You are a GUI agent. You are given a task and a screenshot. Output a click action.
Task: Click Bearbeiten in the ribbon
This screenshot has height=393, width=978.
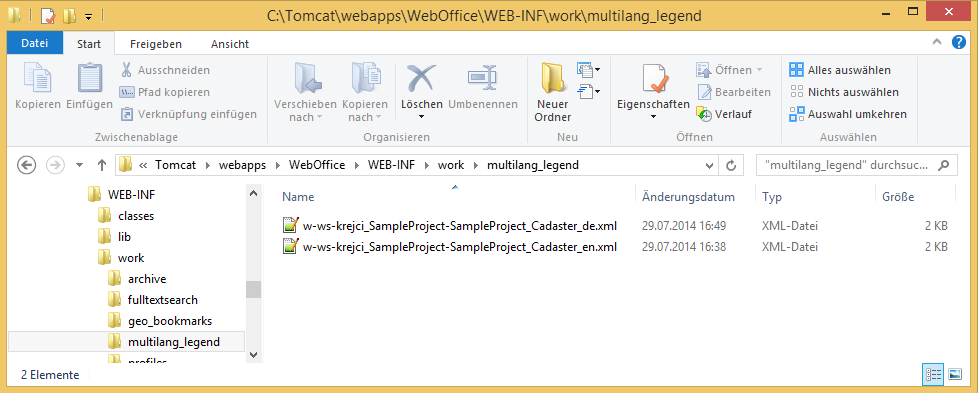point(734,92)
